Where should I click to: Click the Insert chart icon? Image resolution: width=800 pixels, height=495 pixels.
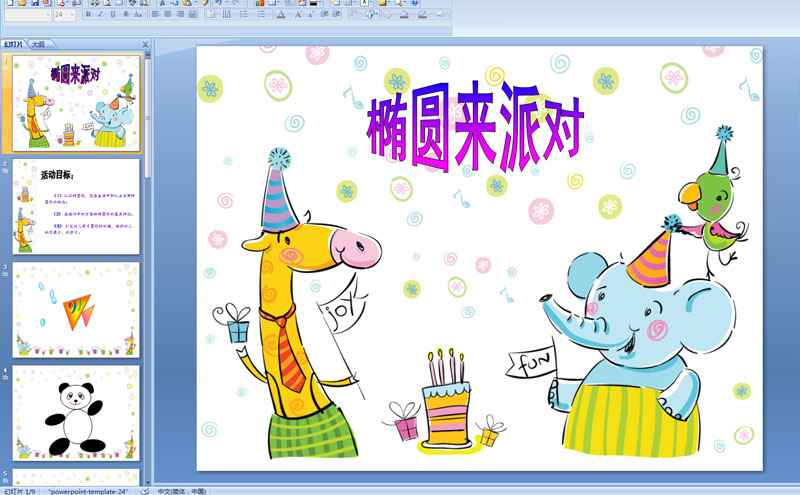coord(260,3)
